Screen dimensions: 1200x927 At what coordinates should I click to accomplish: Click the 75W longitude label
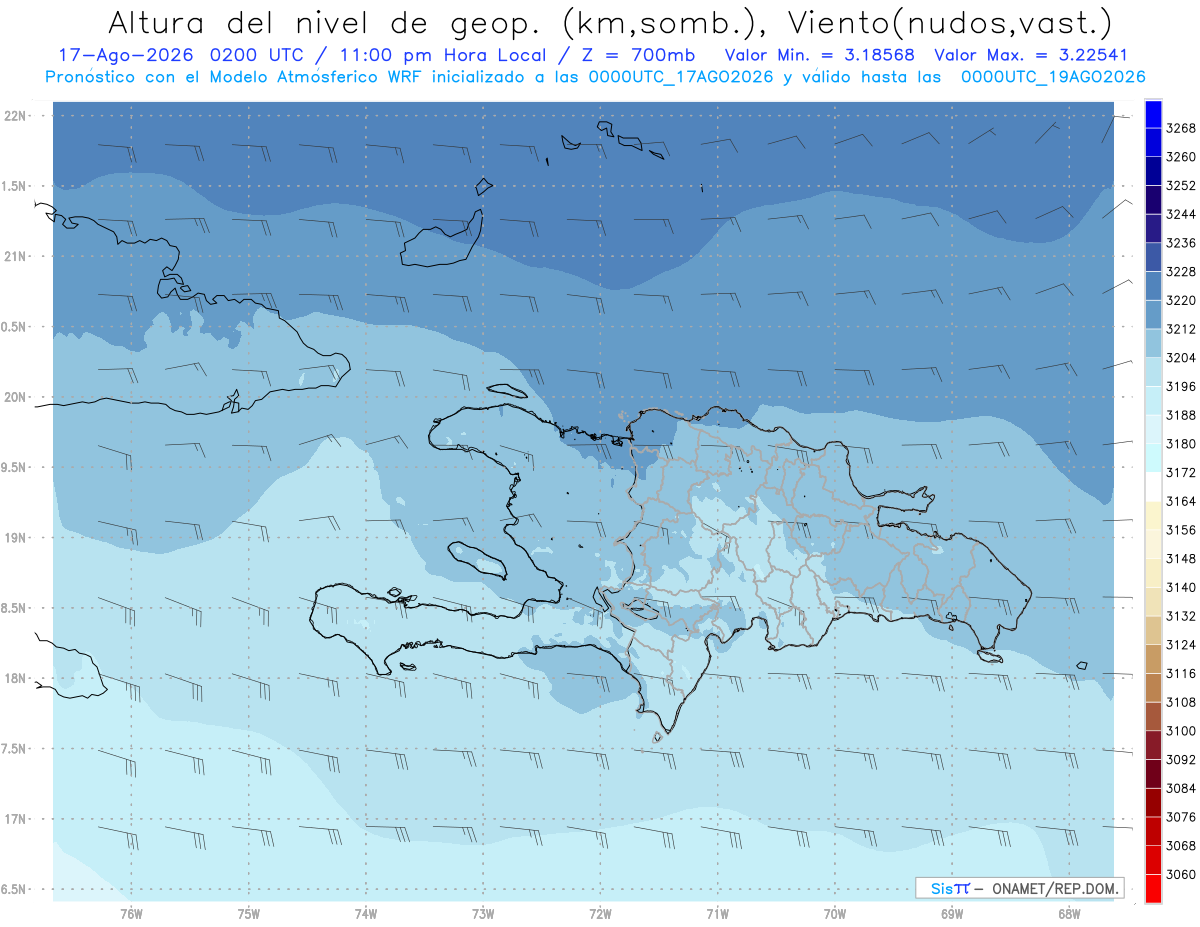click(x=249, y=913)
